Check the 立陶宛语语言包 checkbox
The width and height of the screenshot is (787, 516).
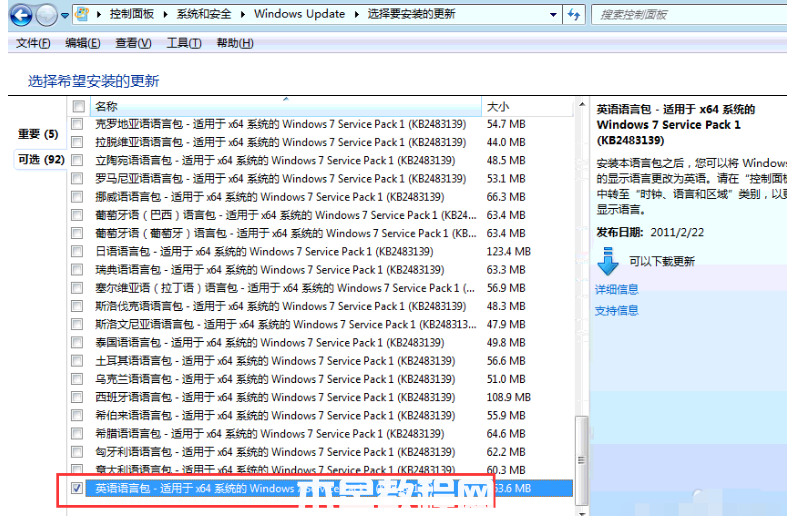pos(77,160)
